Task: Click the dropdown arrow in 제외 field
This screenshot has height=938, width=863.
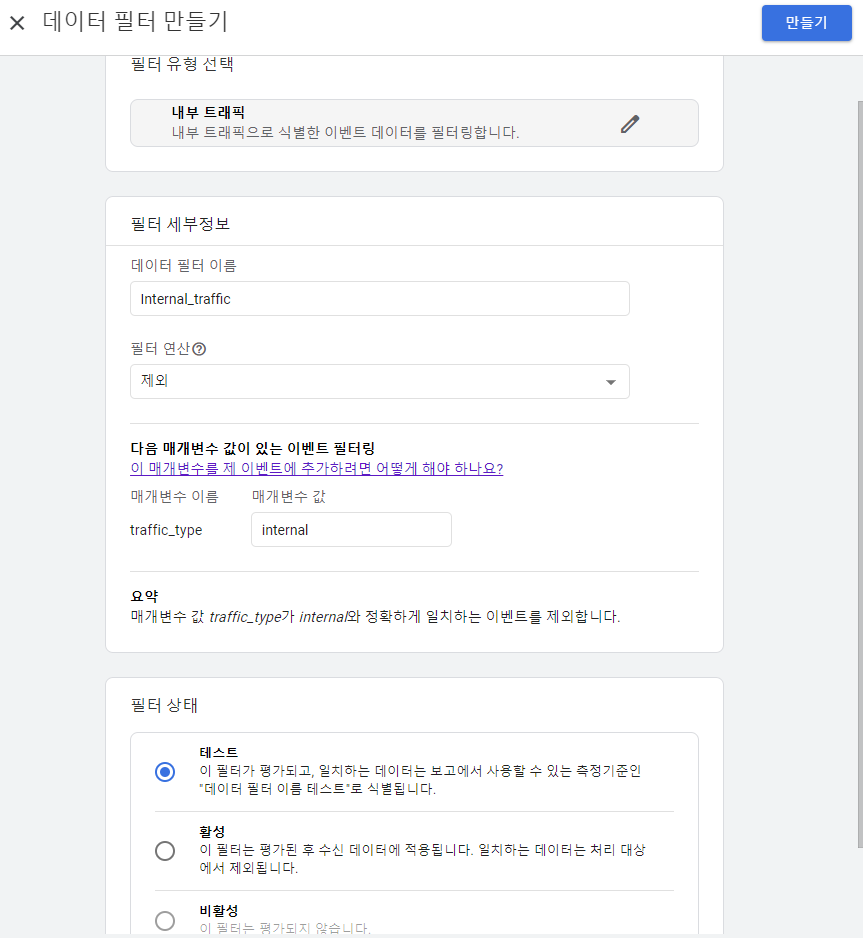Action: [611, 382]
